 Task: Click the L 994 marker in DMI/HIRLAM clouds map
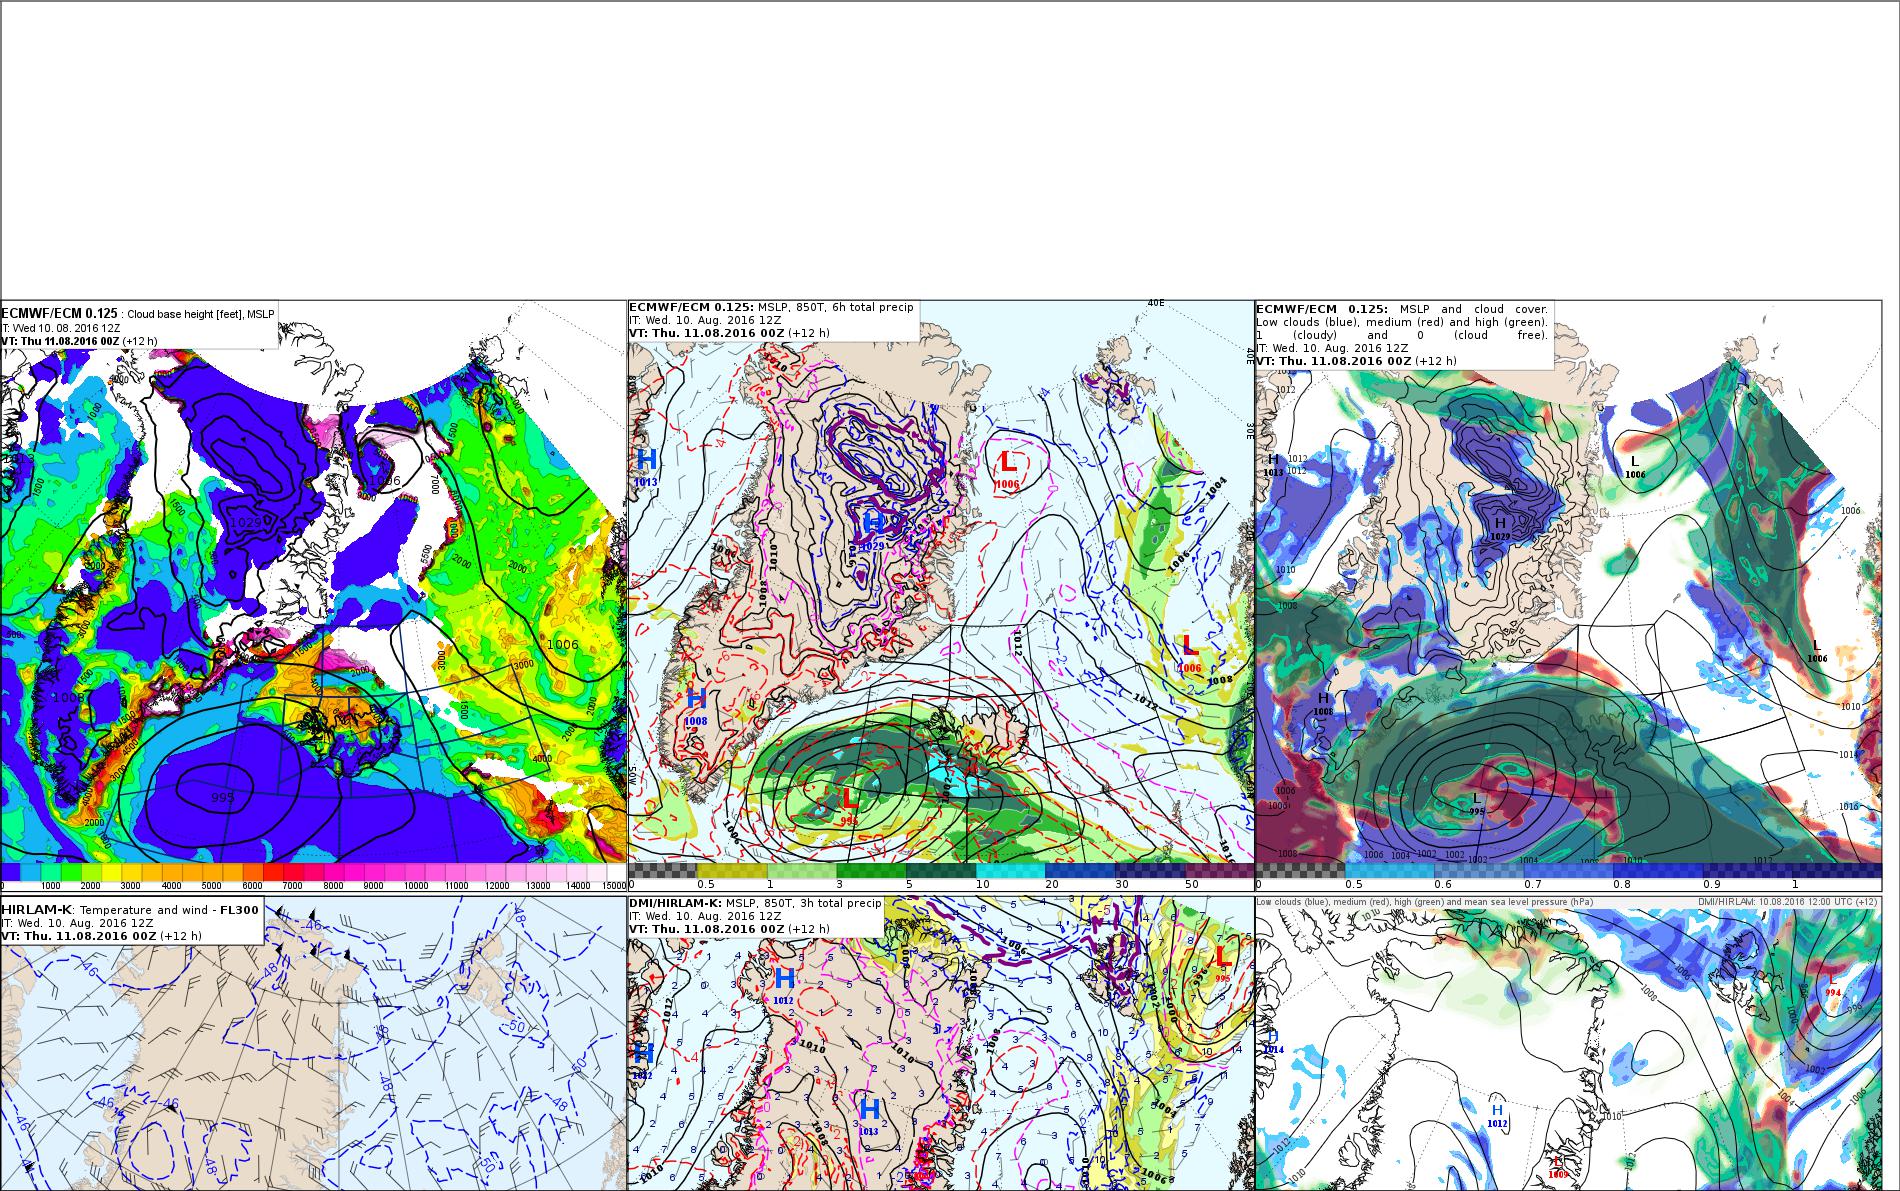pos(1832,984)
